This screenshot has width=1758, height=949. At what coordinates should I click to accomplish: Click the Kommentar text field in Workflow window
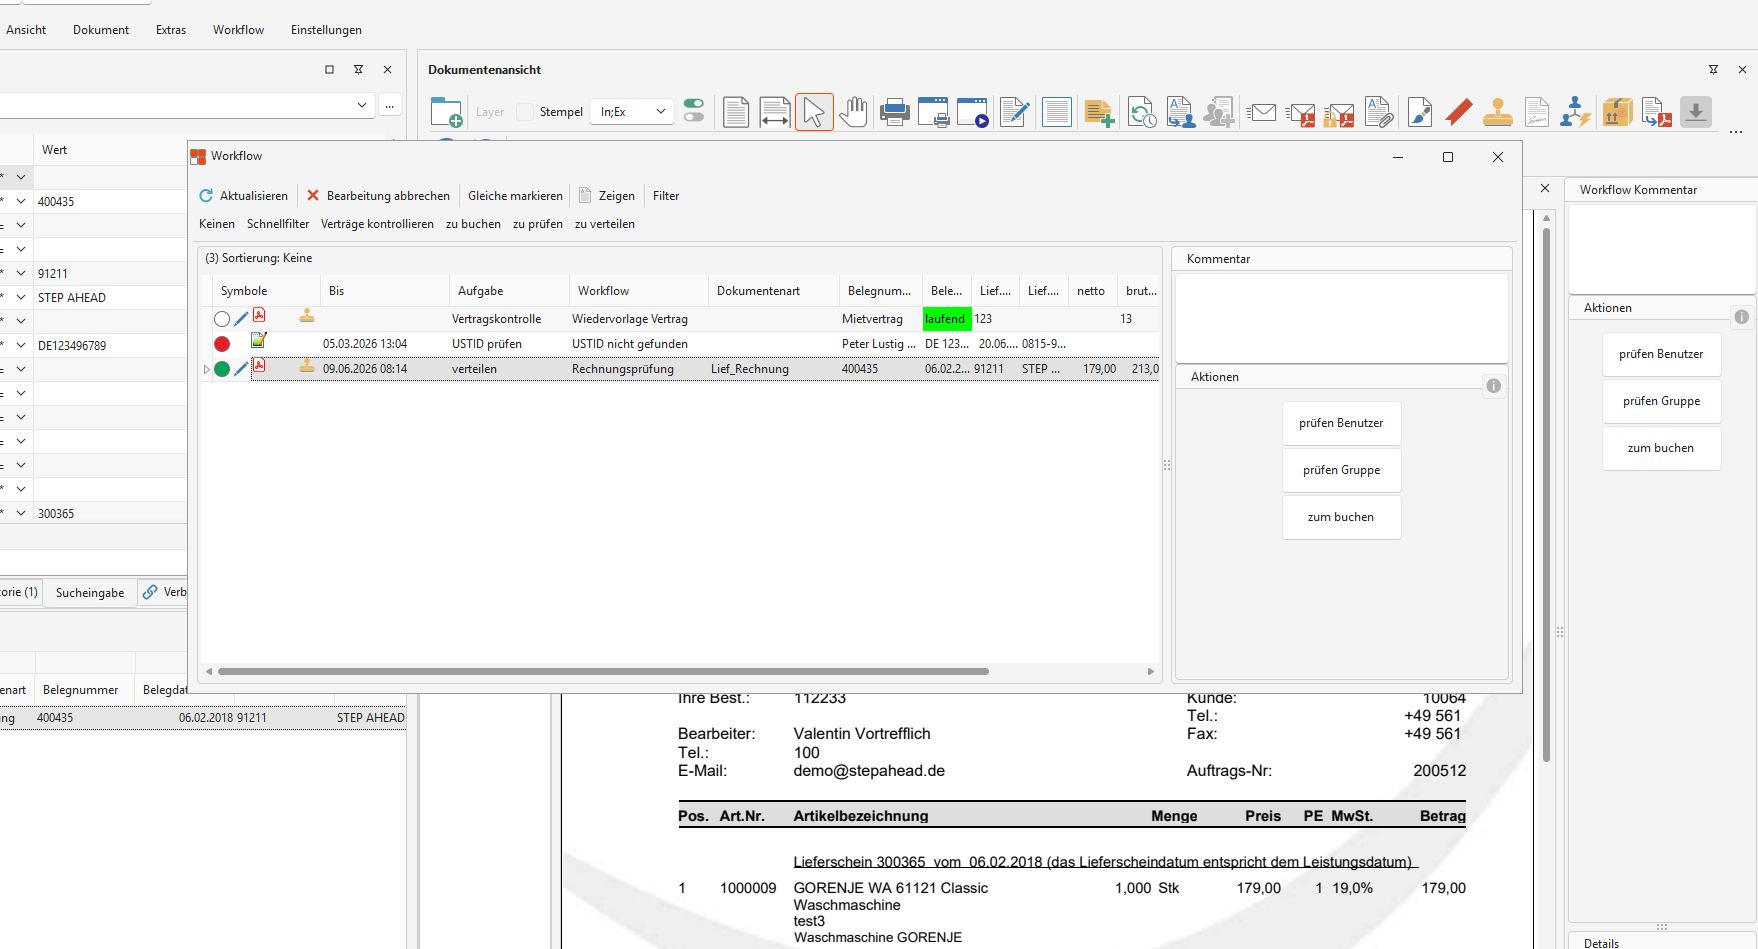pos(1341,318)
